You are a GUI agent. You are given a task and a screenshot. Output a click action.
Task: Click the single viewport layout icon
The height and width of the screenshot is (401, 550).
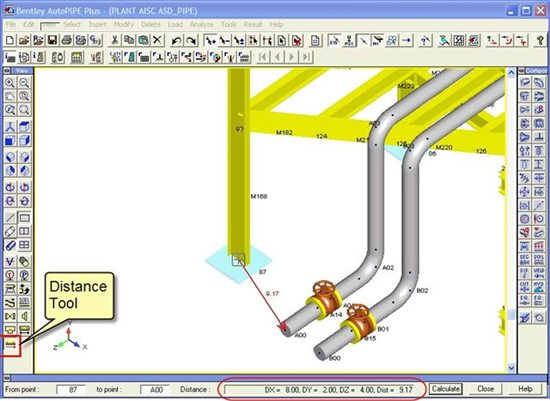(x=24, y=218)
